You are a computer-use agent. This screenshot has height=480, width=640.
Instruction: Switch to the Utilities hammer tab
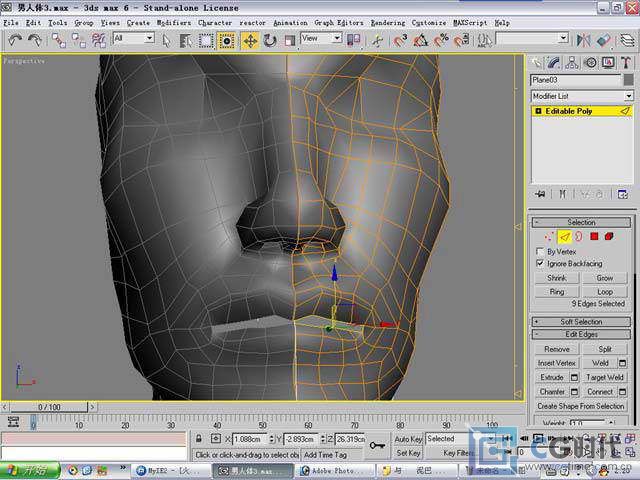[626, 62]
